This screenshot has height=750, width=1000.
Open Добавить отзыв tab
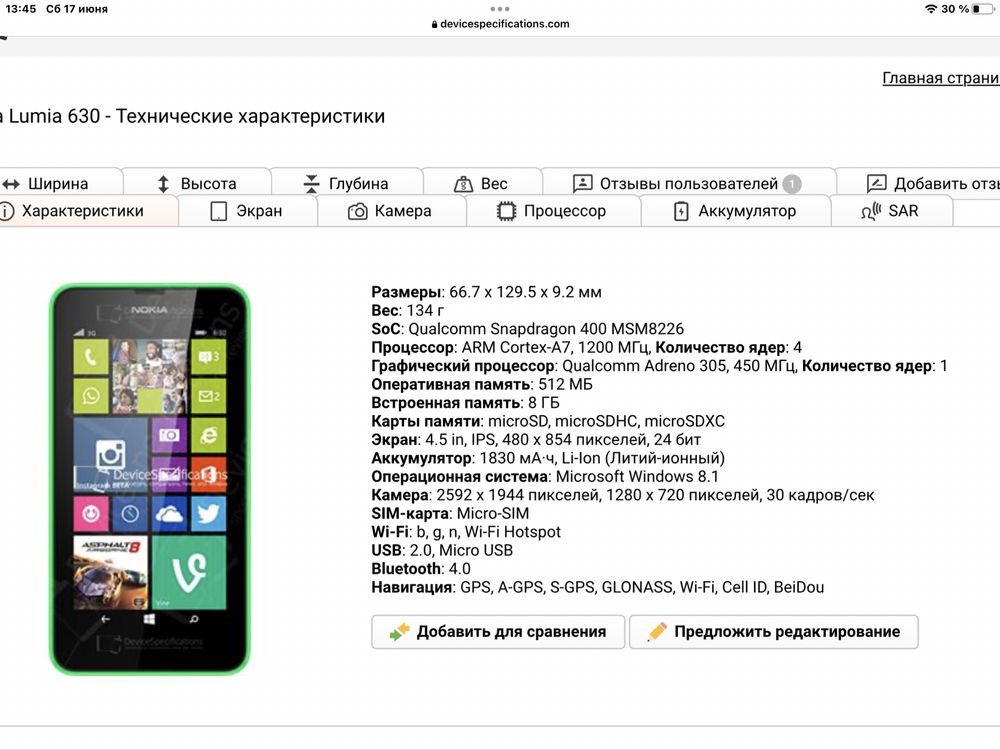(918, 184)
